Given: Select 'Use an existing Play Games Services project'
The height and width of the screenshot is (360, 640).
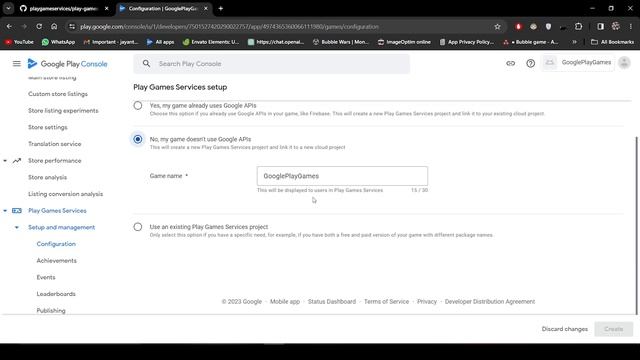Looking at the screenshot, I should click(138, 227).
